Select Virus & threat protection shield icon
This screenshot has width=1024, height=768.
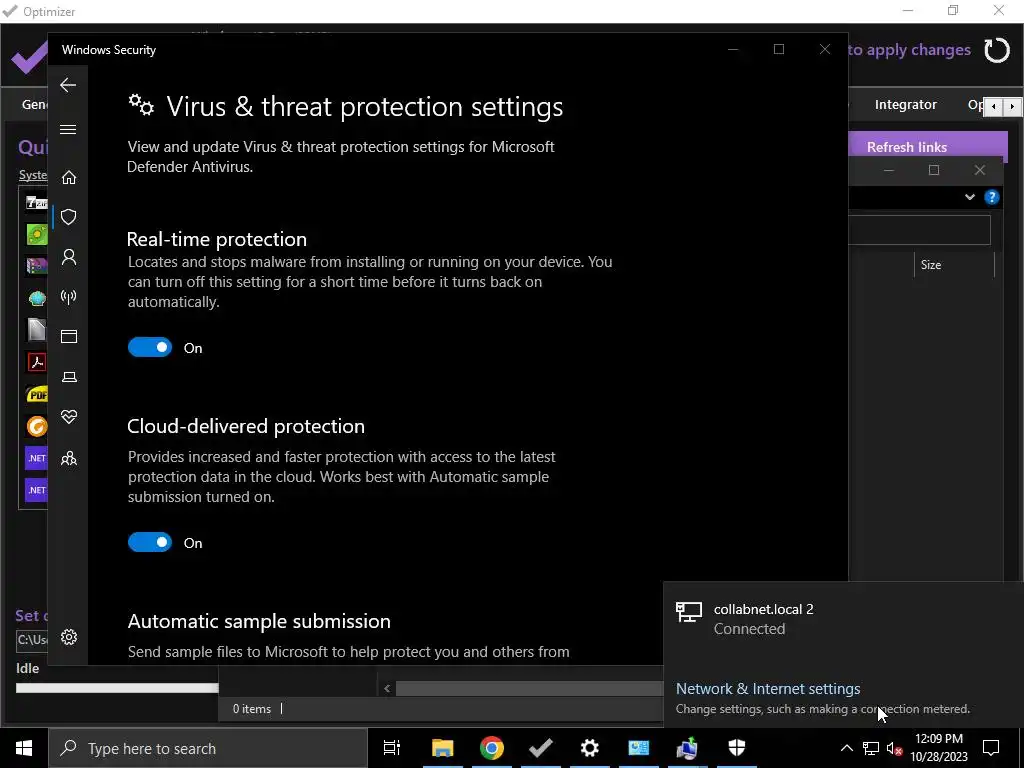point(69,217)
